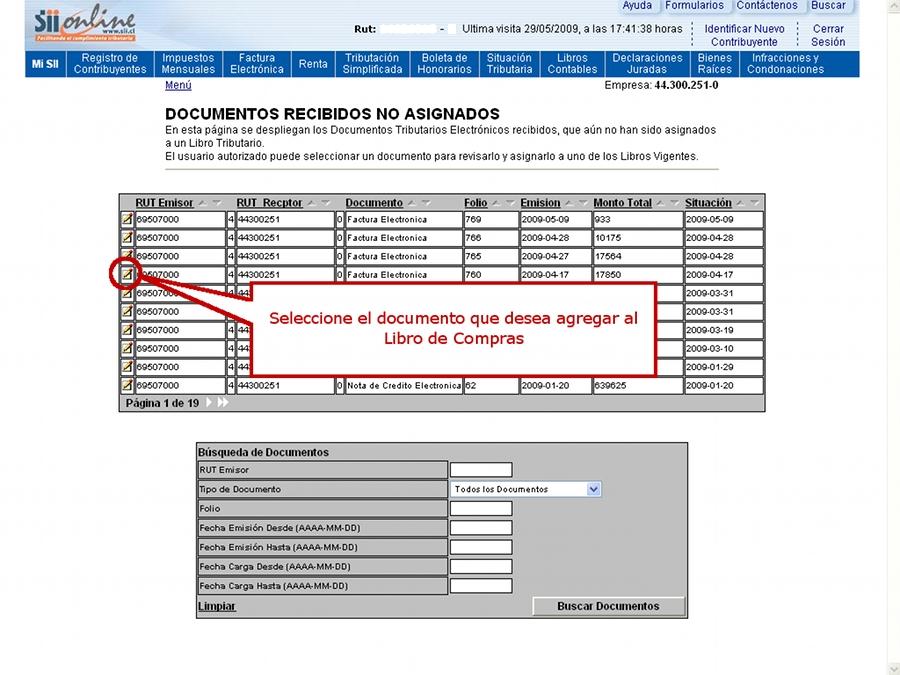900x675 pixels.
Task: Click the Buscar link in header
Action: (828, 5)
